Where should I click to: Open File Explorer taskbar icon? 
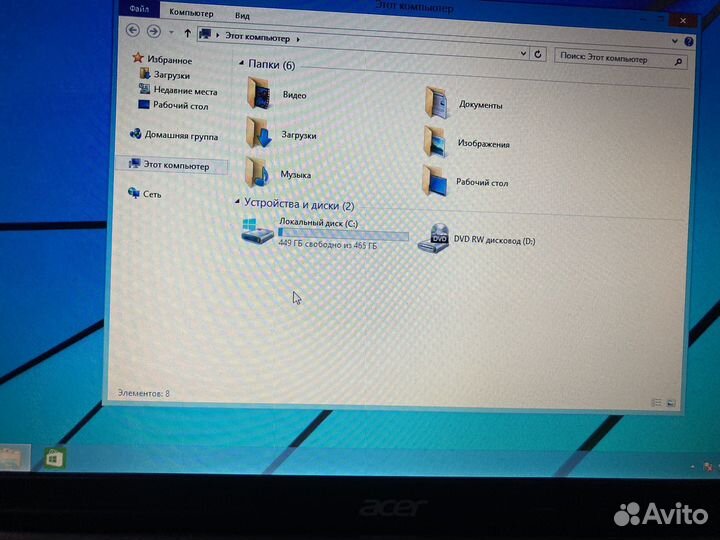click(14, 457)
